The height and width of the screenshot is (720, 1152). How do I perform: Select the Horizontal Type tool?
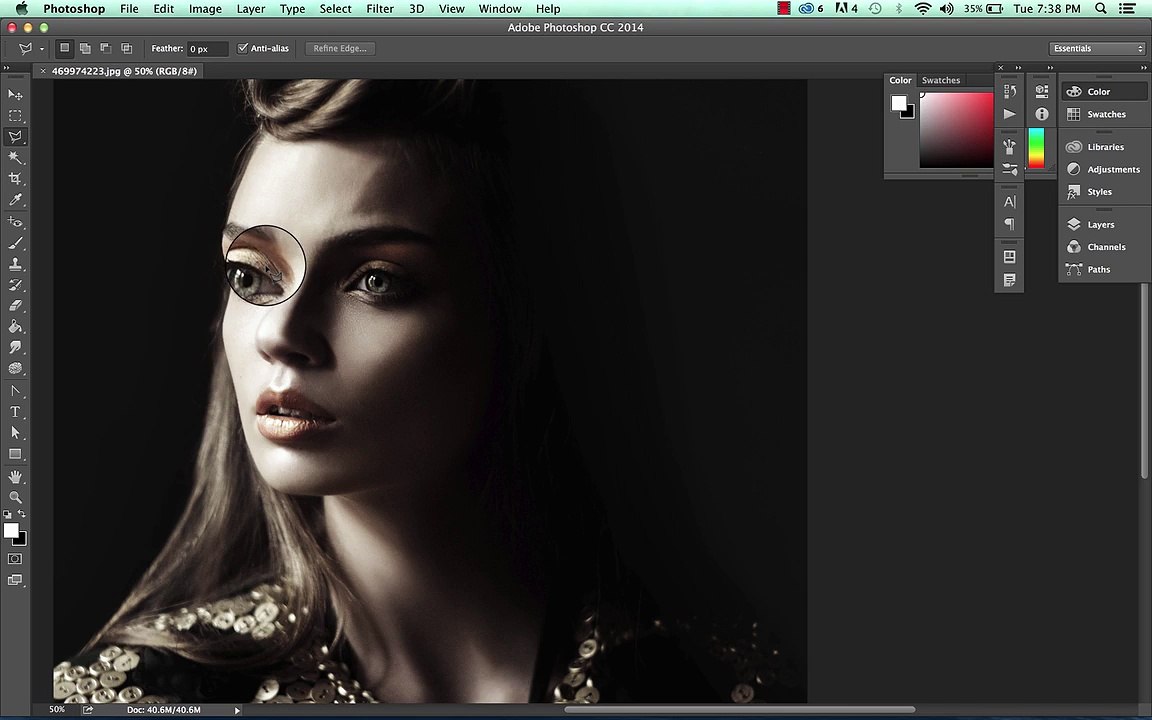(15, 412)
